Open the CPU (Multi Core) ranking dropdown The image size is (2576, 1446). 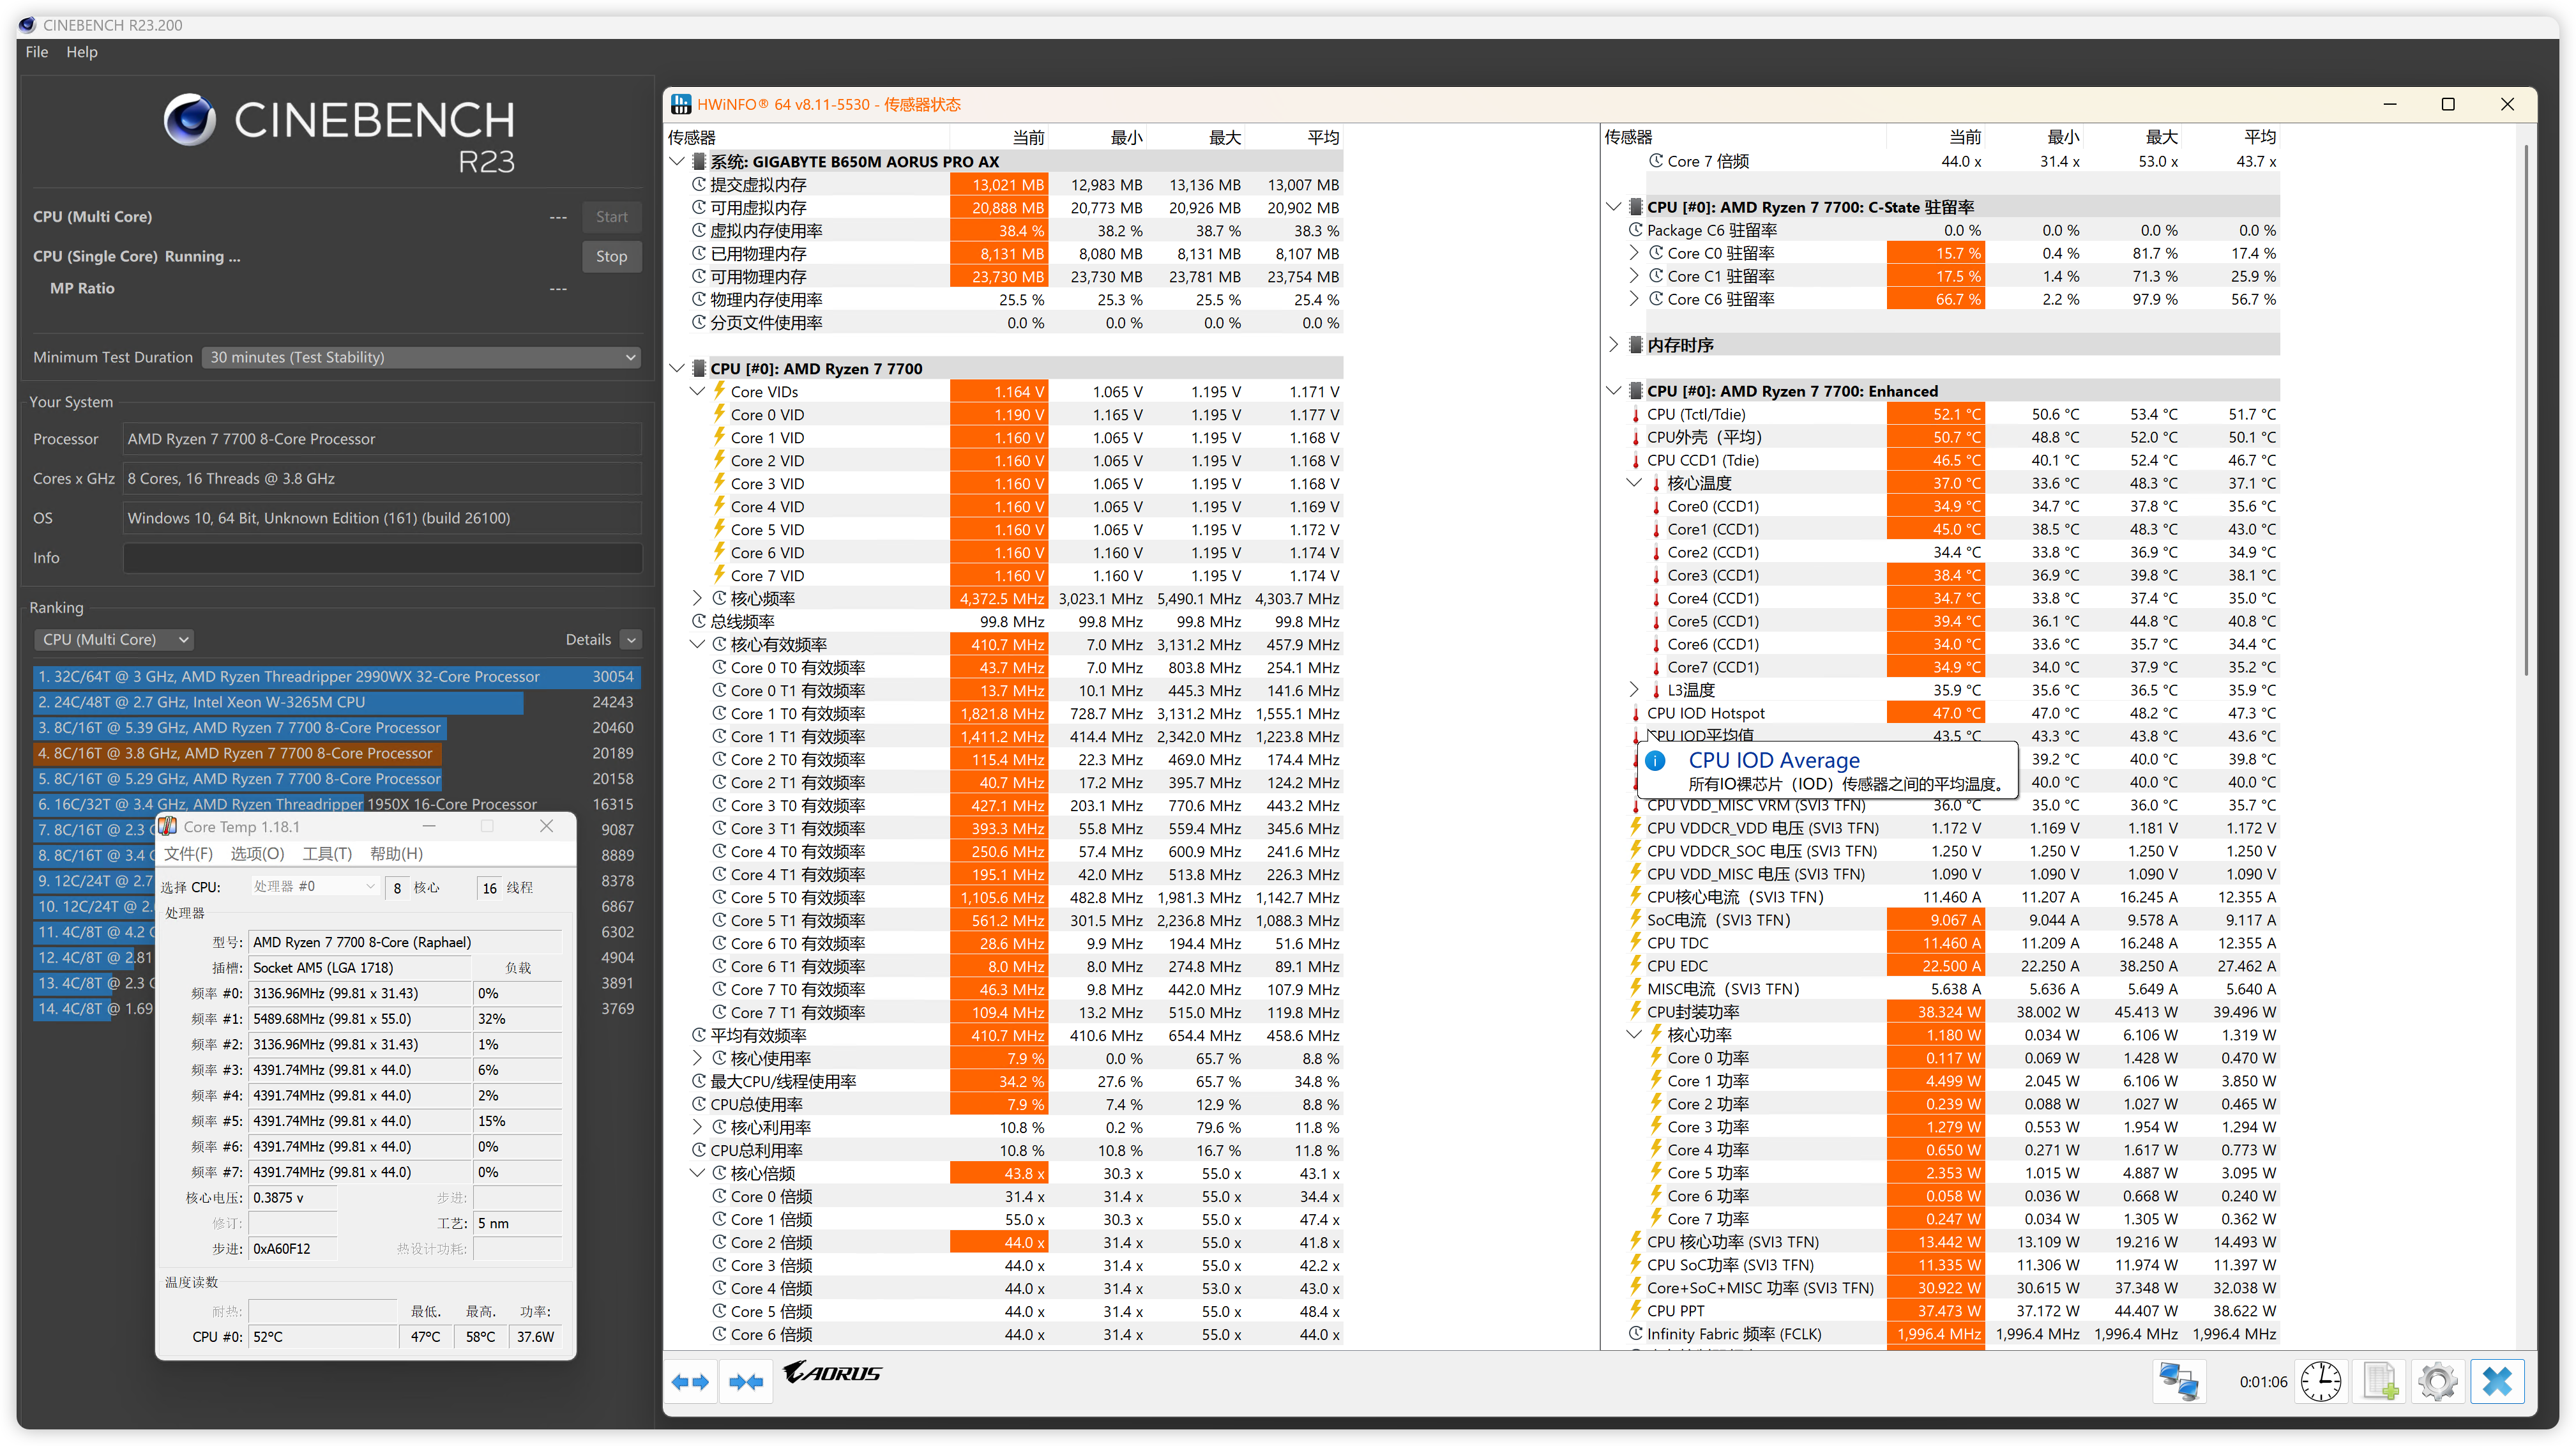(113, 640)
